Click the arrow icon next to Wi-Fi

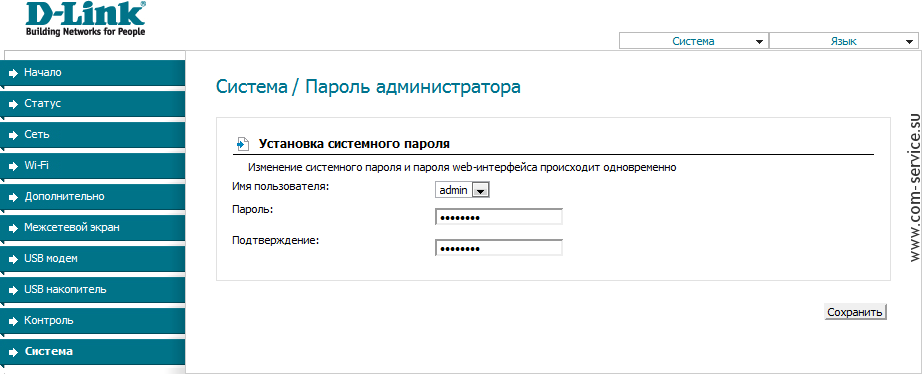point(14,166)
